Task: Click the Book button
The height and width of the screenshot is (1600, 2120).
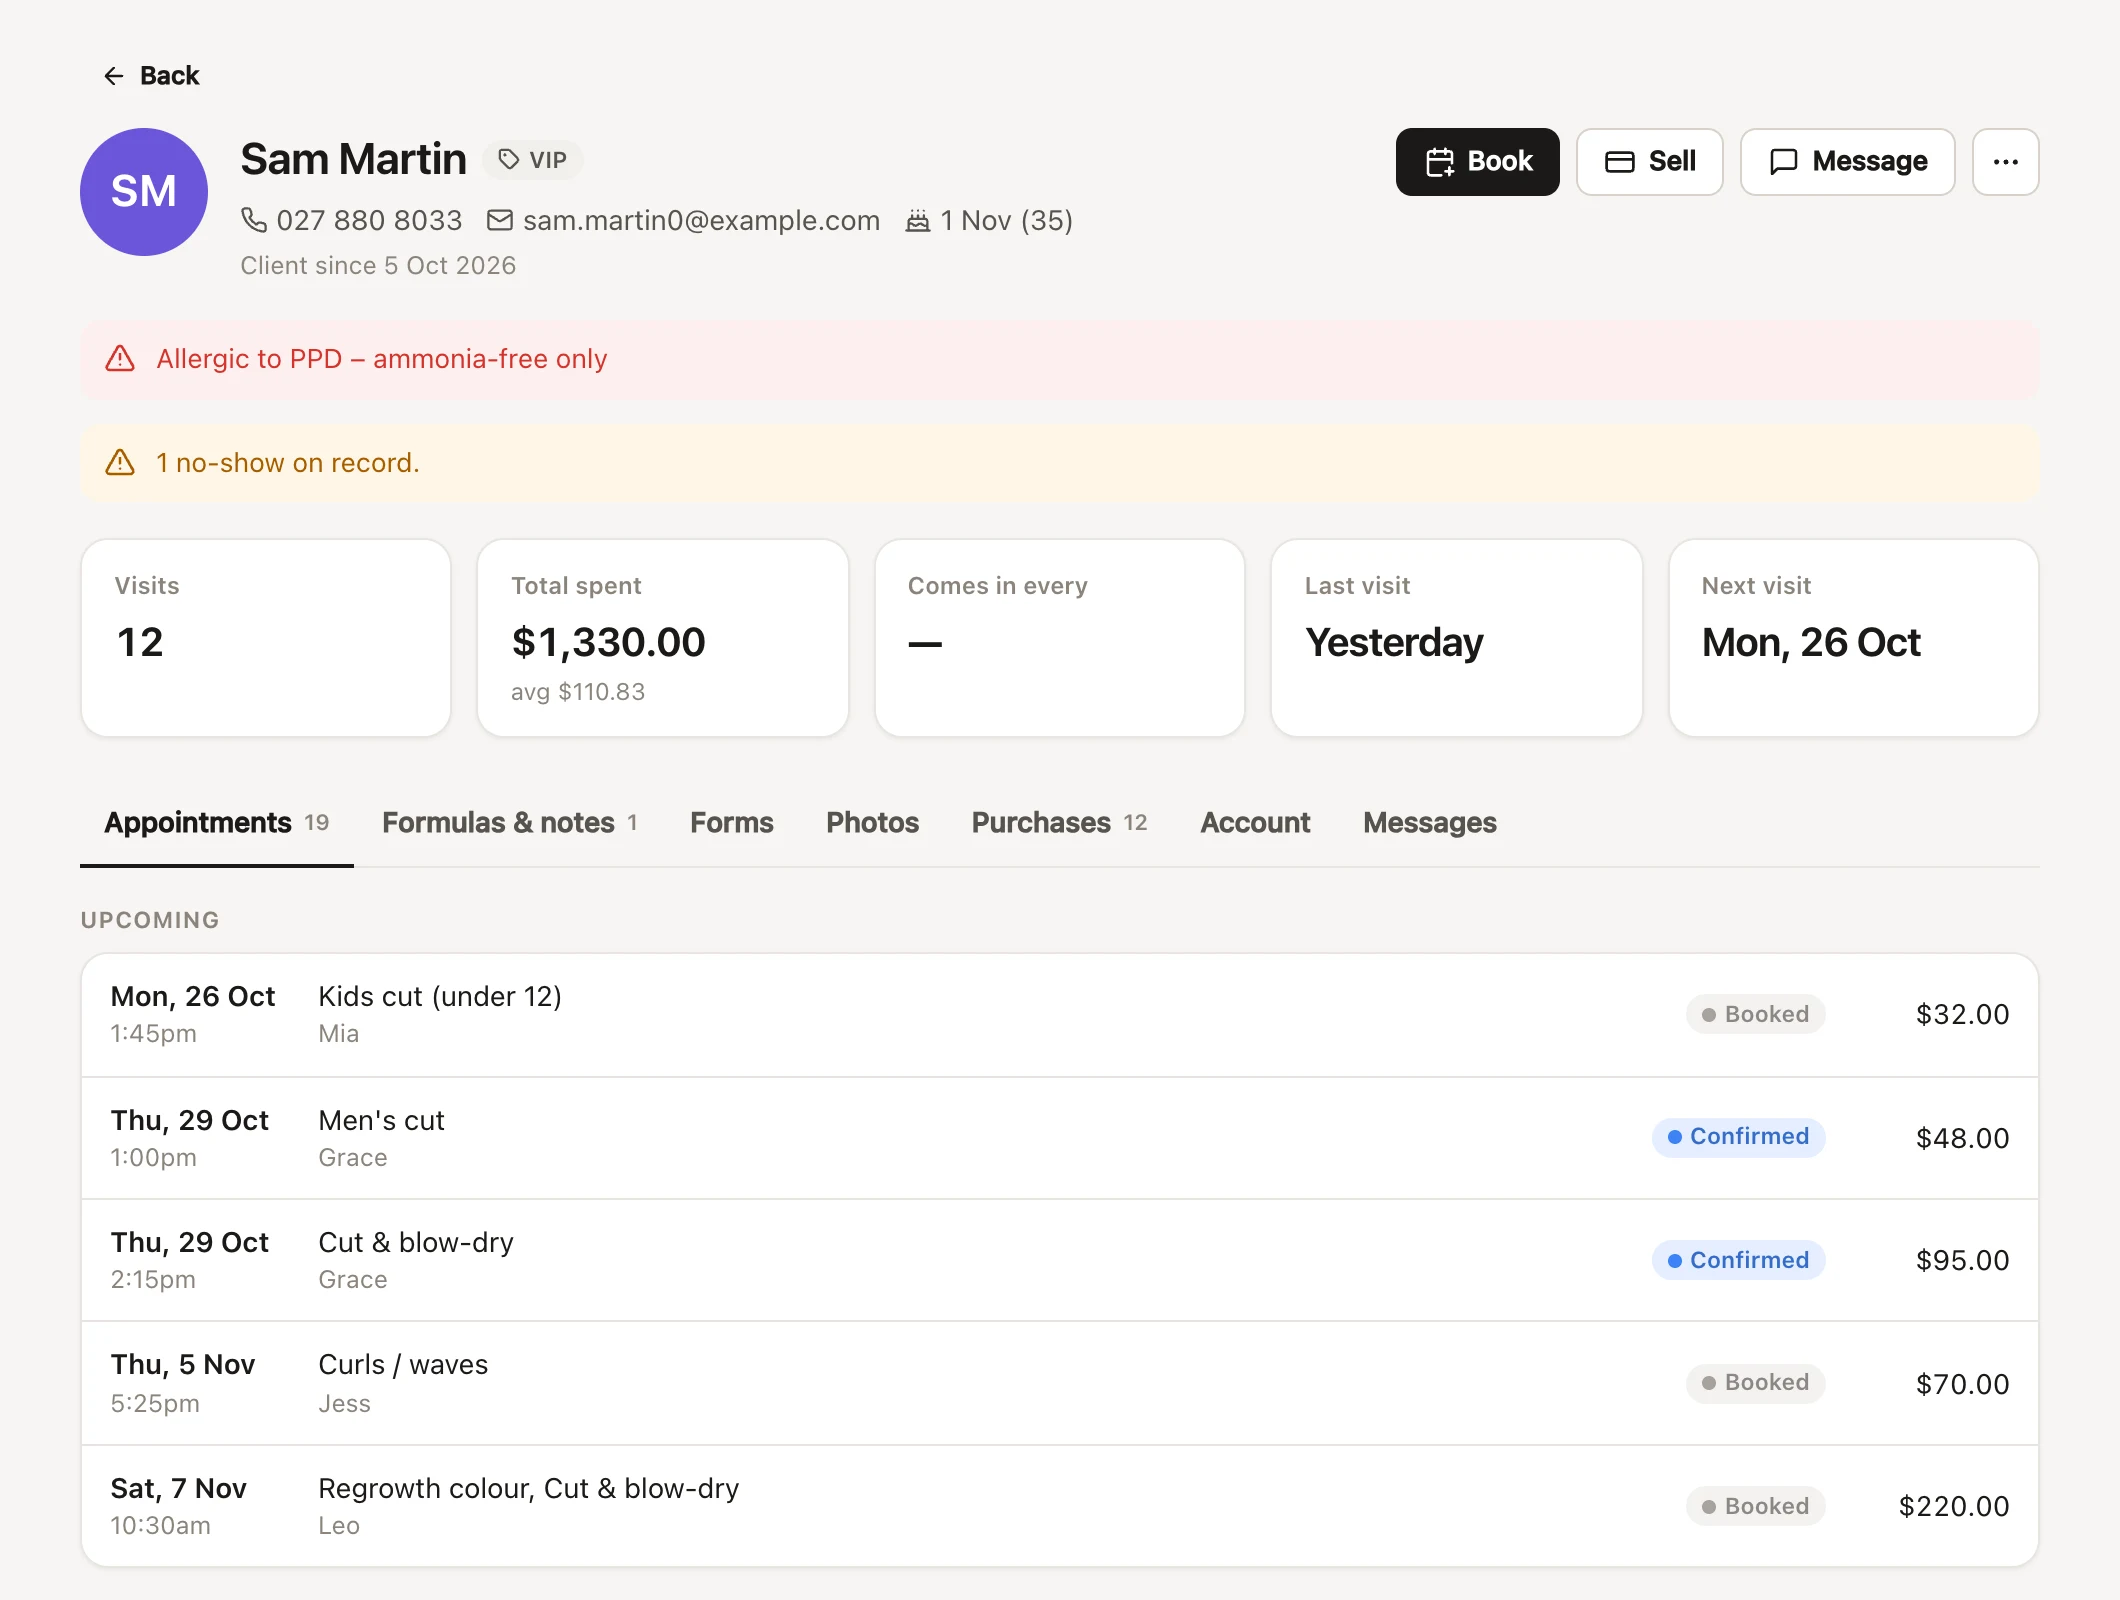Action: click(x=1478, y=162)
